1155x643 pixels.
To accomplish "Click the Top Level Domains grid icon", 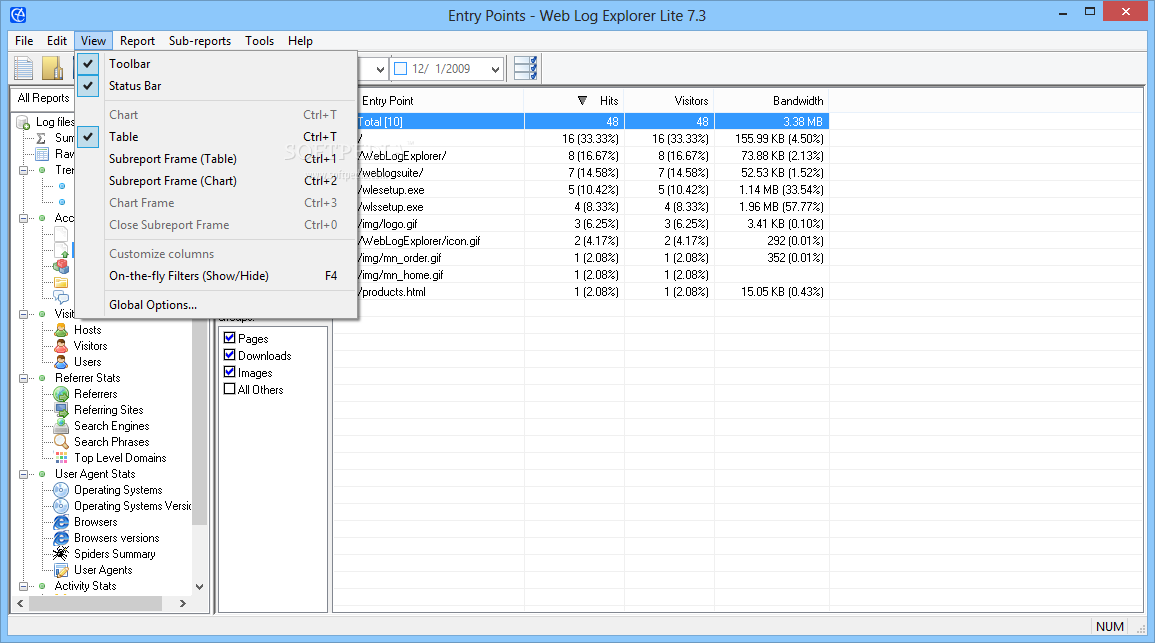I will [x=62, y=458].
